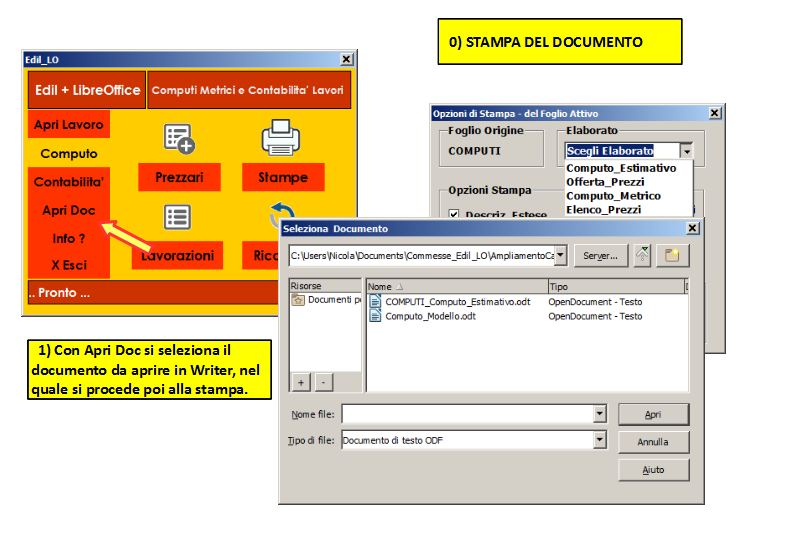Open the Nome file dropdown arrow

(x=599, y=414)
